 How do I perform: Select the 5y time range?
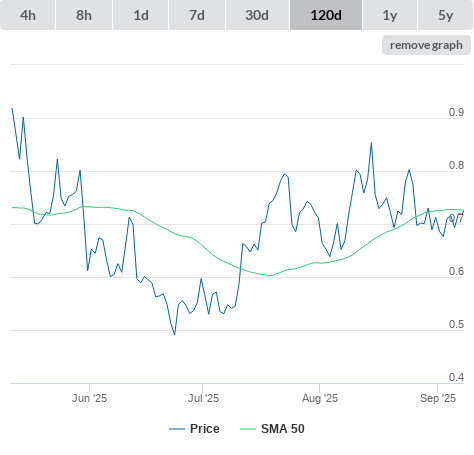[x=446, y=15]
